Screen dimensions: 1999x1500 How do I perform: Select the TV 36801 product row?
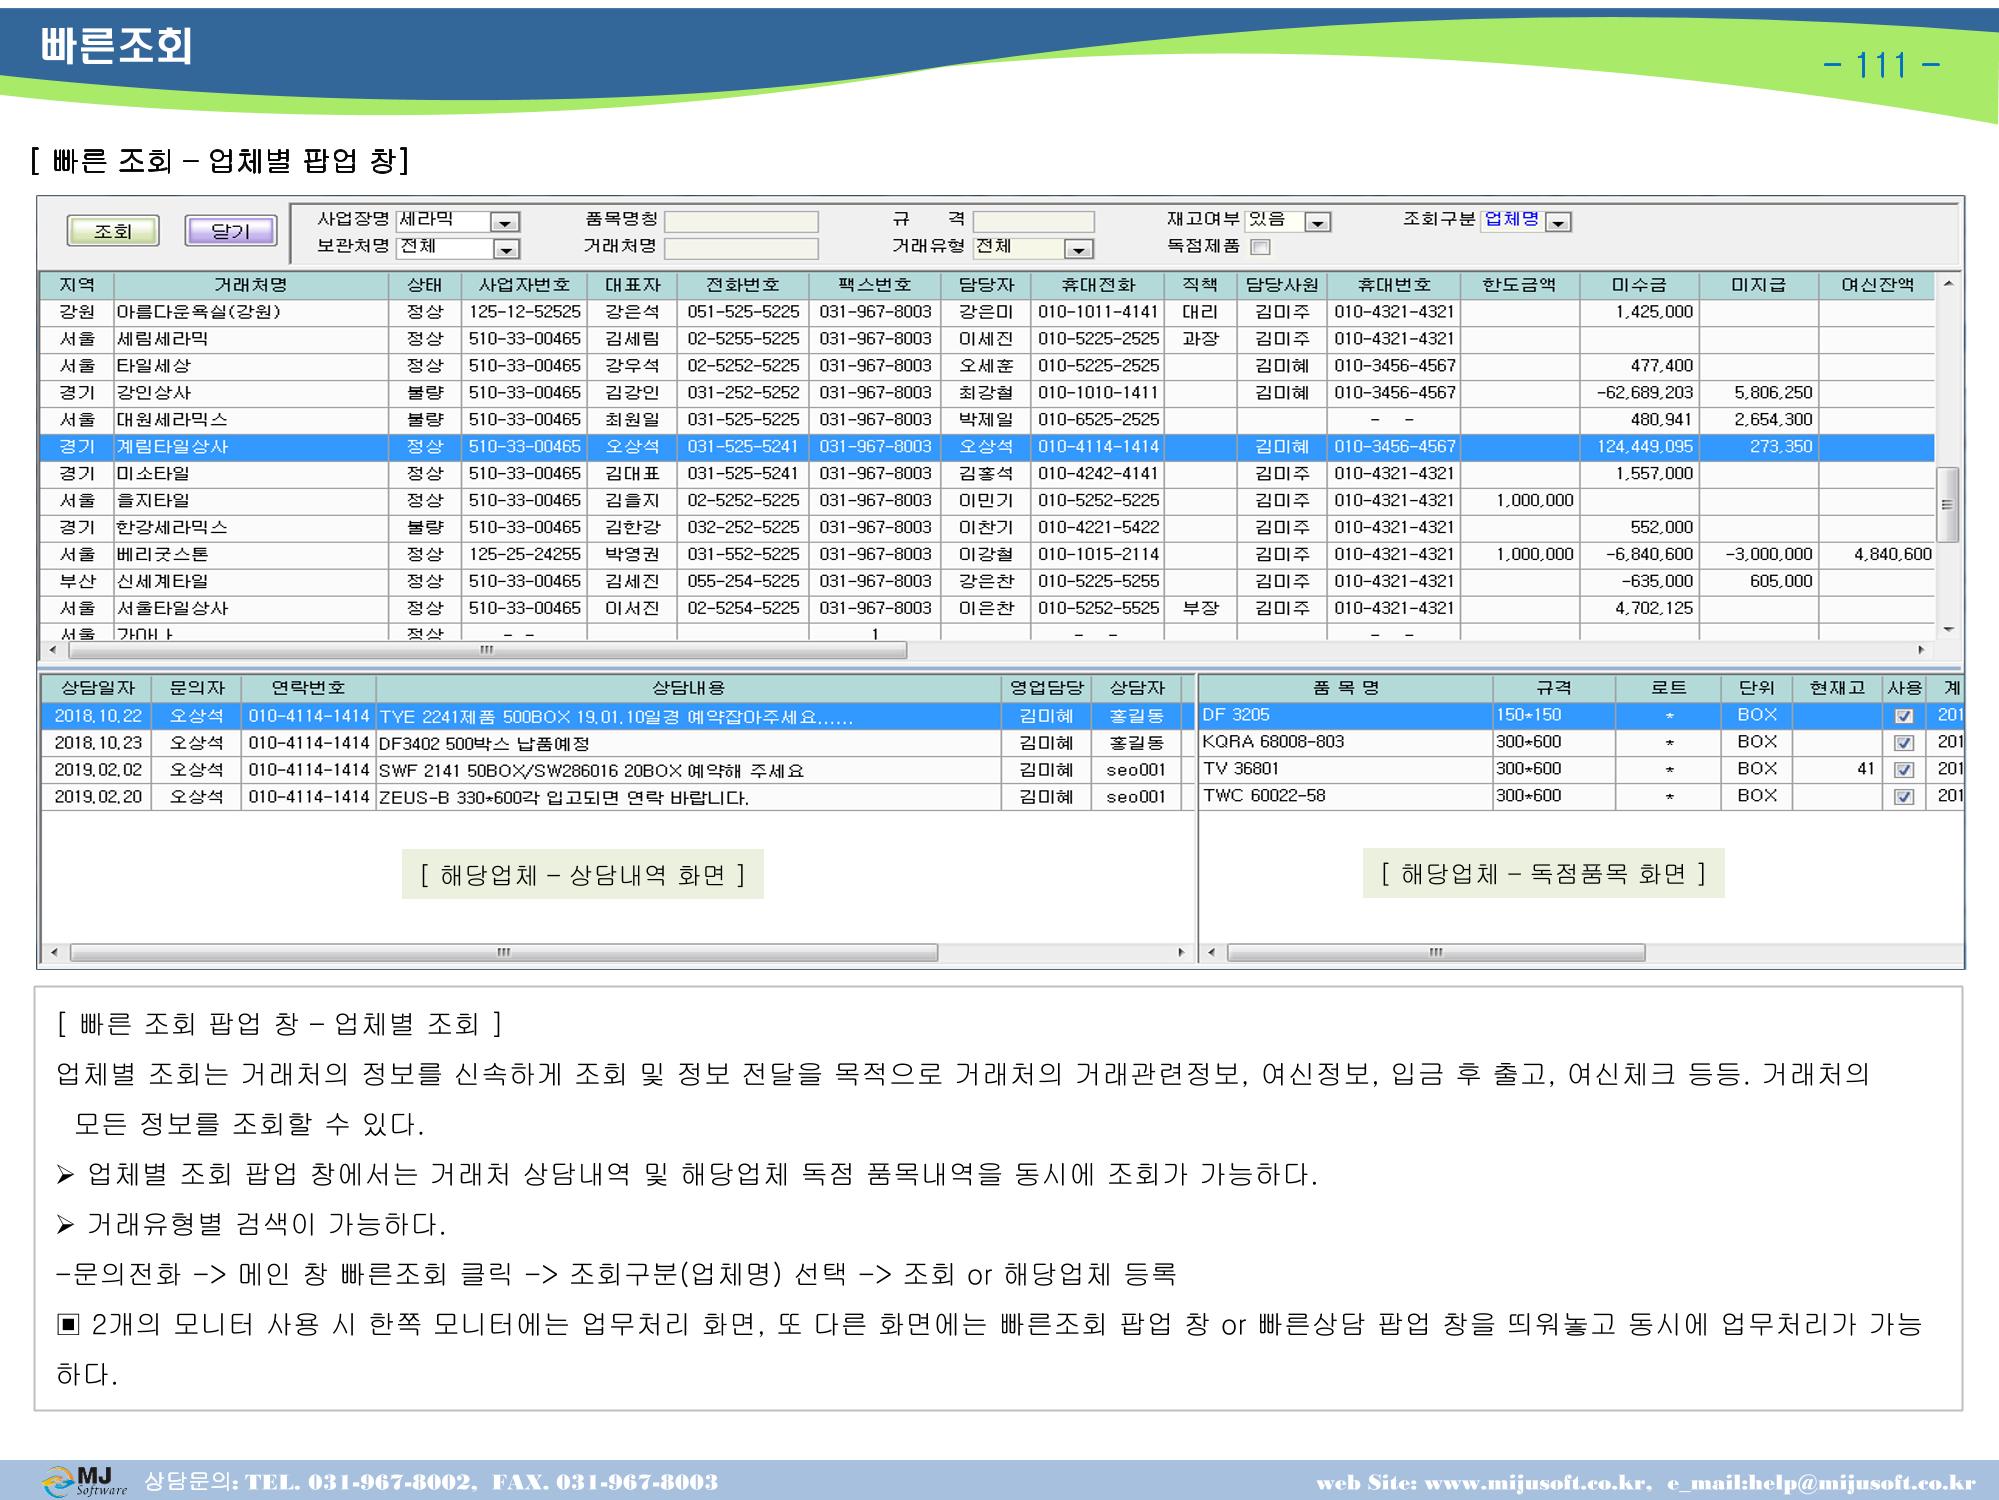pyautogui.click(x=1581, y=770)
